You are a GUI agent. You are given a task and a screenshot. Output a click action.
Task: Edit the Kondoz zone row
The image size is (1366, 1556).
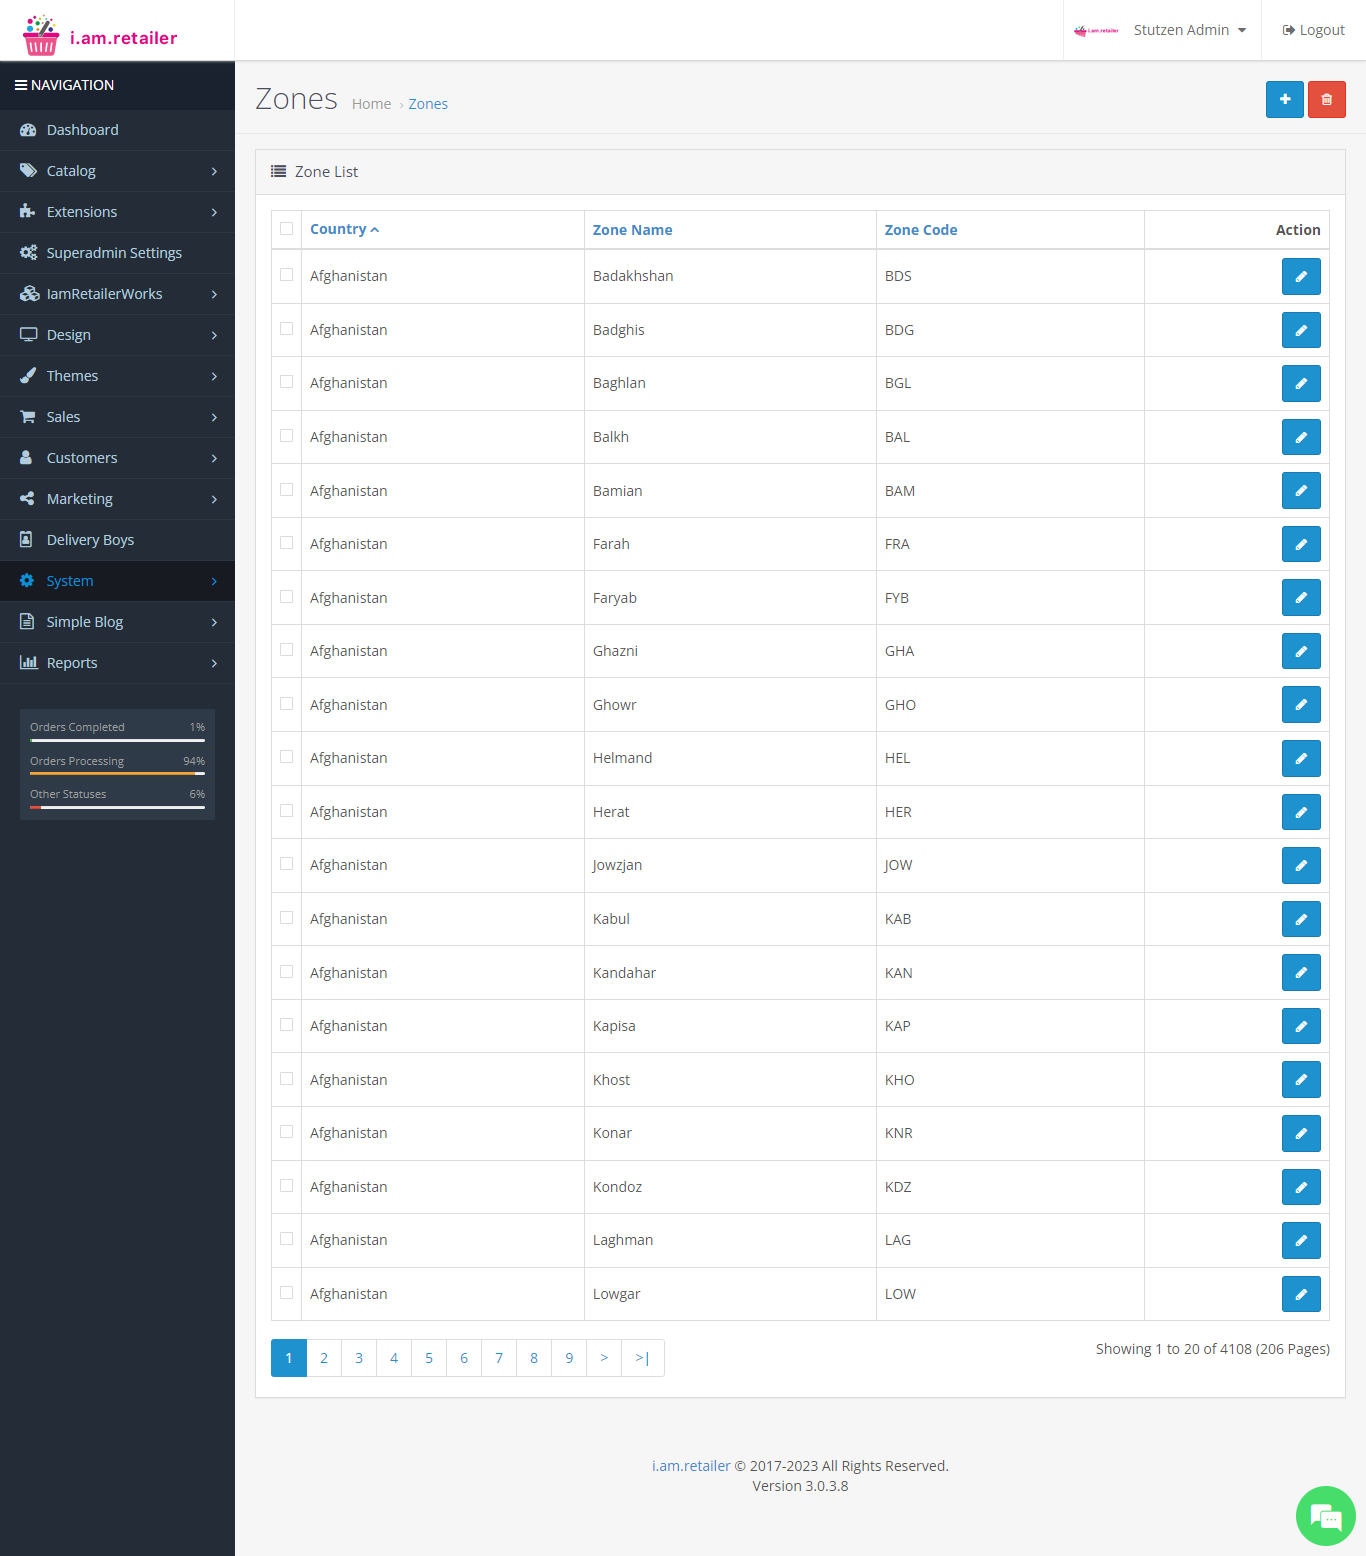coord(1301,1187)
